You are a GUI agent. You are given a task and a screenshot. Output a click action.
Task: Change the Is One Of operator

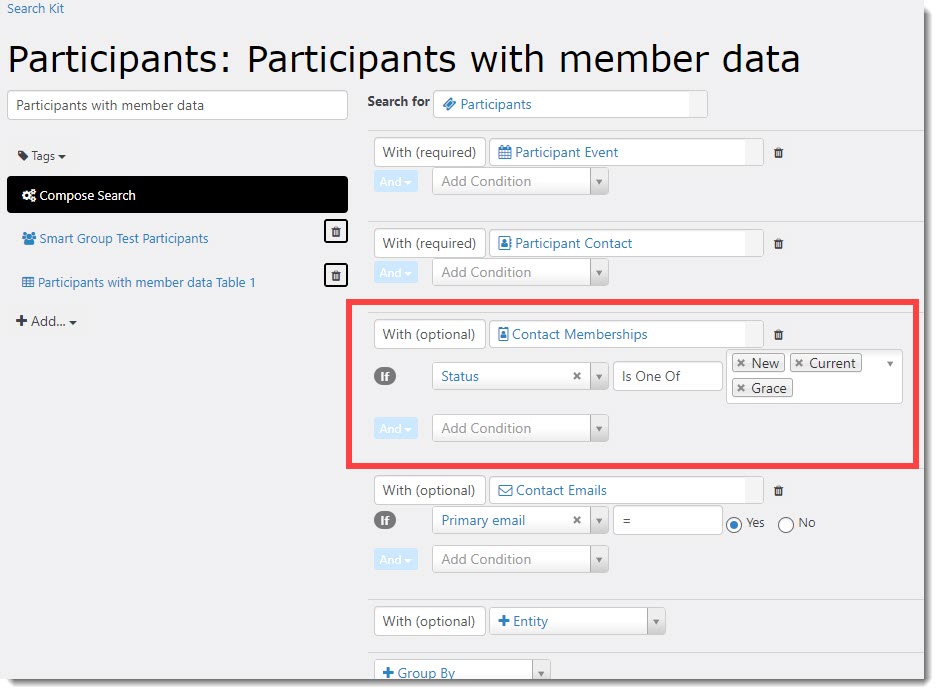[668, 377]
